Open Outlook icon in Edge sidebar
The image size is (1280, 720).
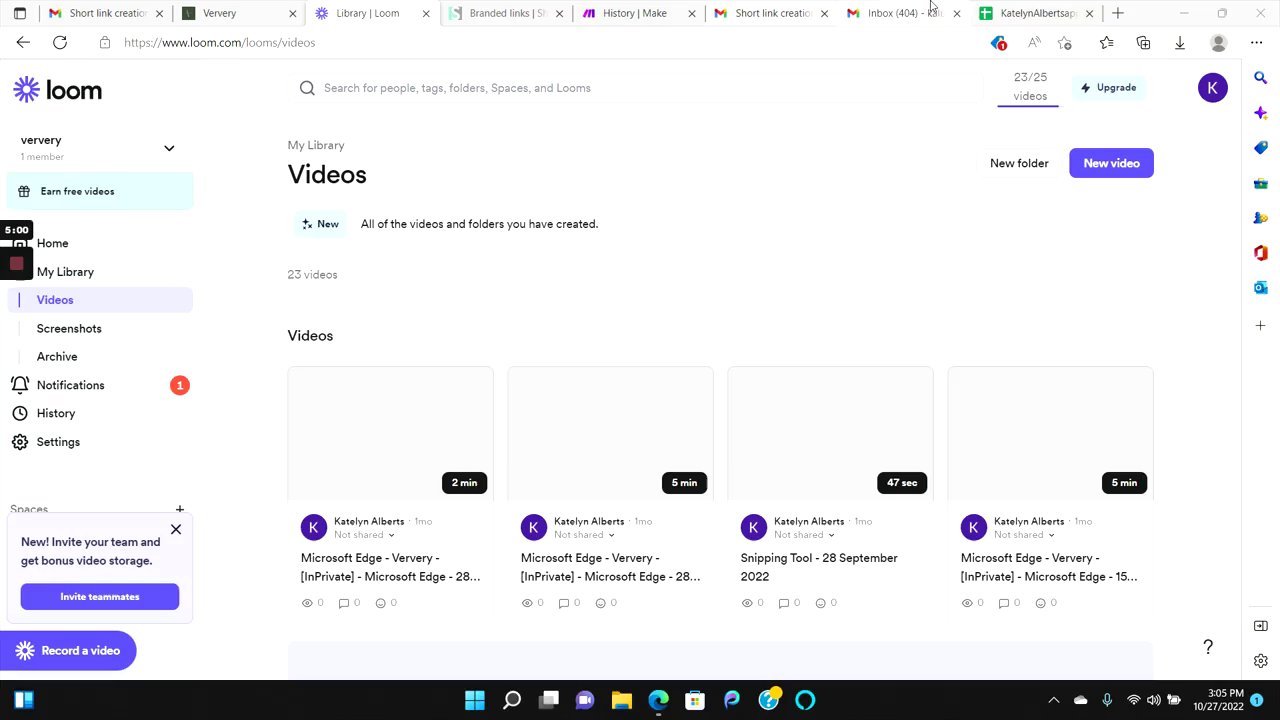pyautogui.click(x=1261, y=288)
